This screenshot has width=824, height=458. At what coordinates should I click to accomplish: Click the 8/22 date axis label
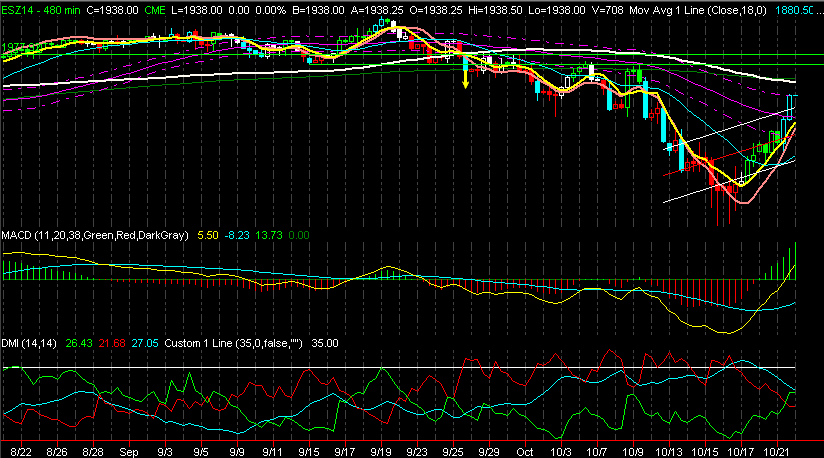click(x=20, y=452)
